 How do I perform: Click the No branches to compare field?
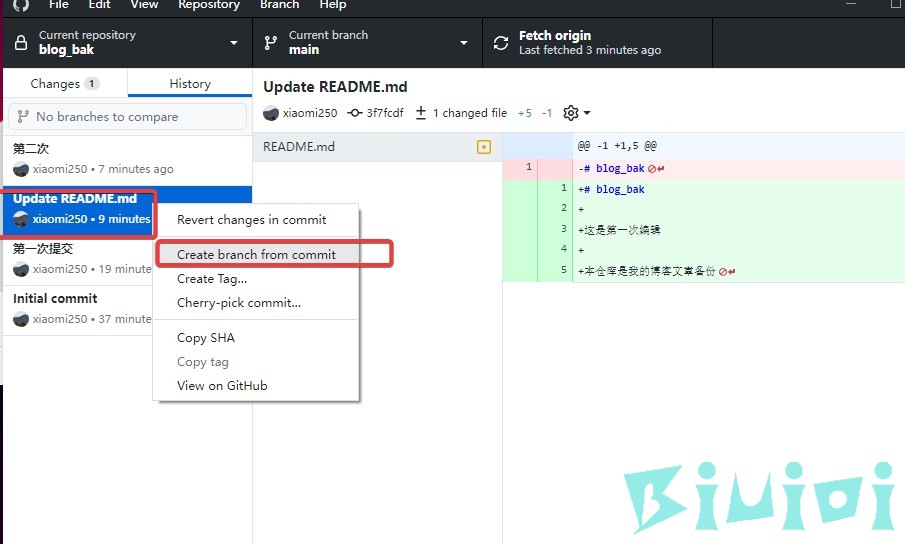tap(128, 117)
